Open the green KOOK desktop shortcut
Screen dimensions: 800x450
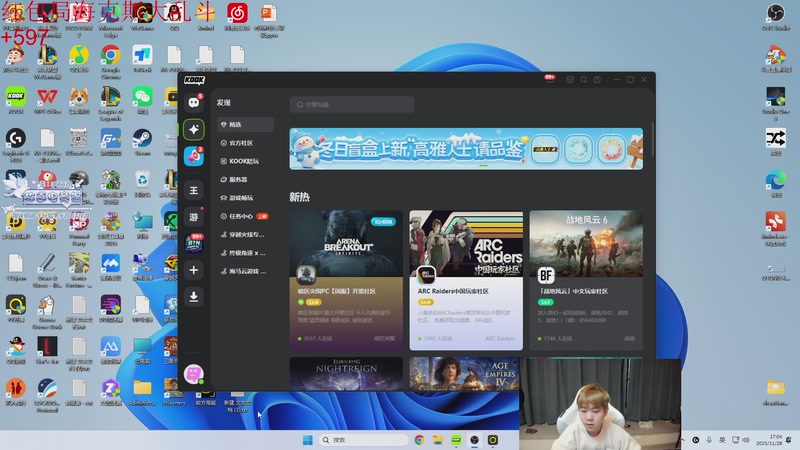click(x=16, y=102)
